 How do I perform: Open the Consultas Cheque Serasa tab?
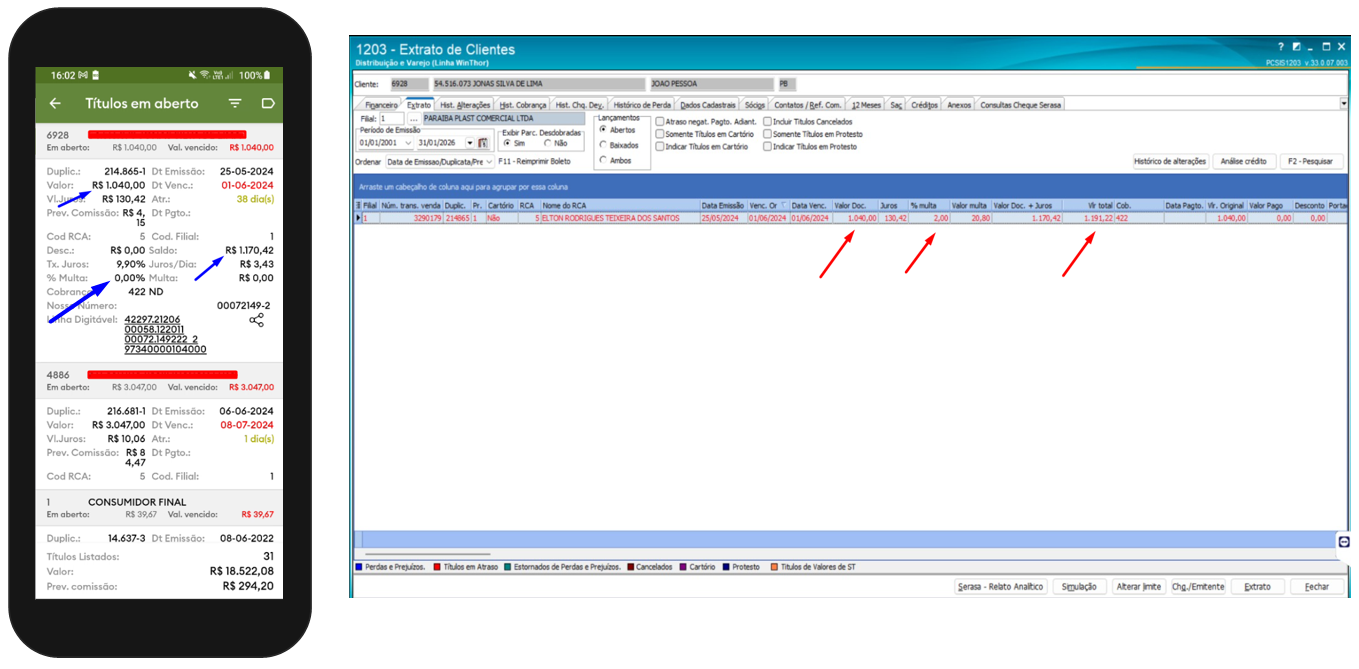point(1021,105)
